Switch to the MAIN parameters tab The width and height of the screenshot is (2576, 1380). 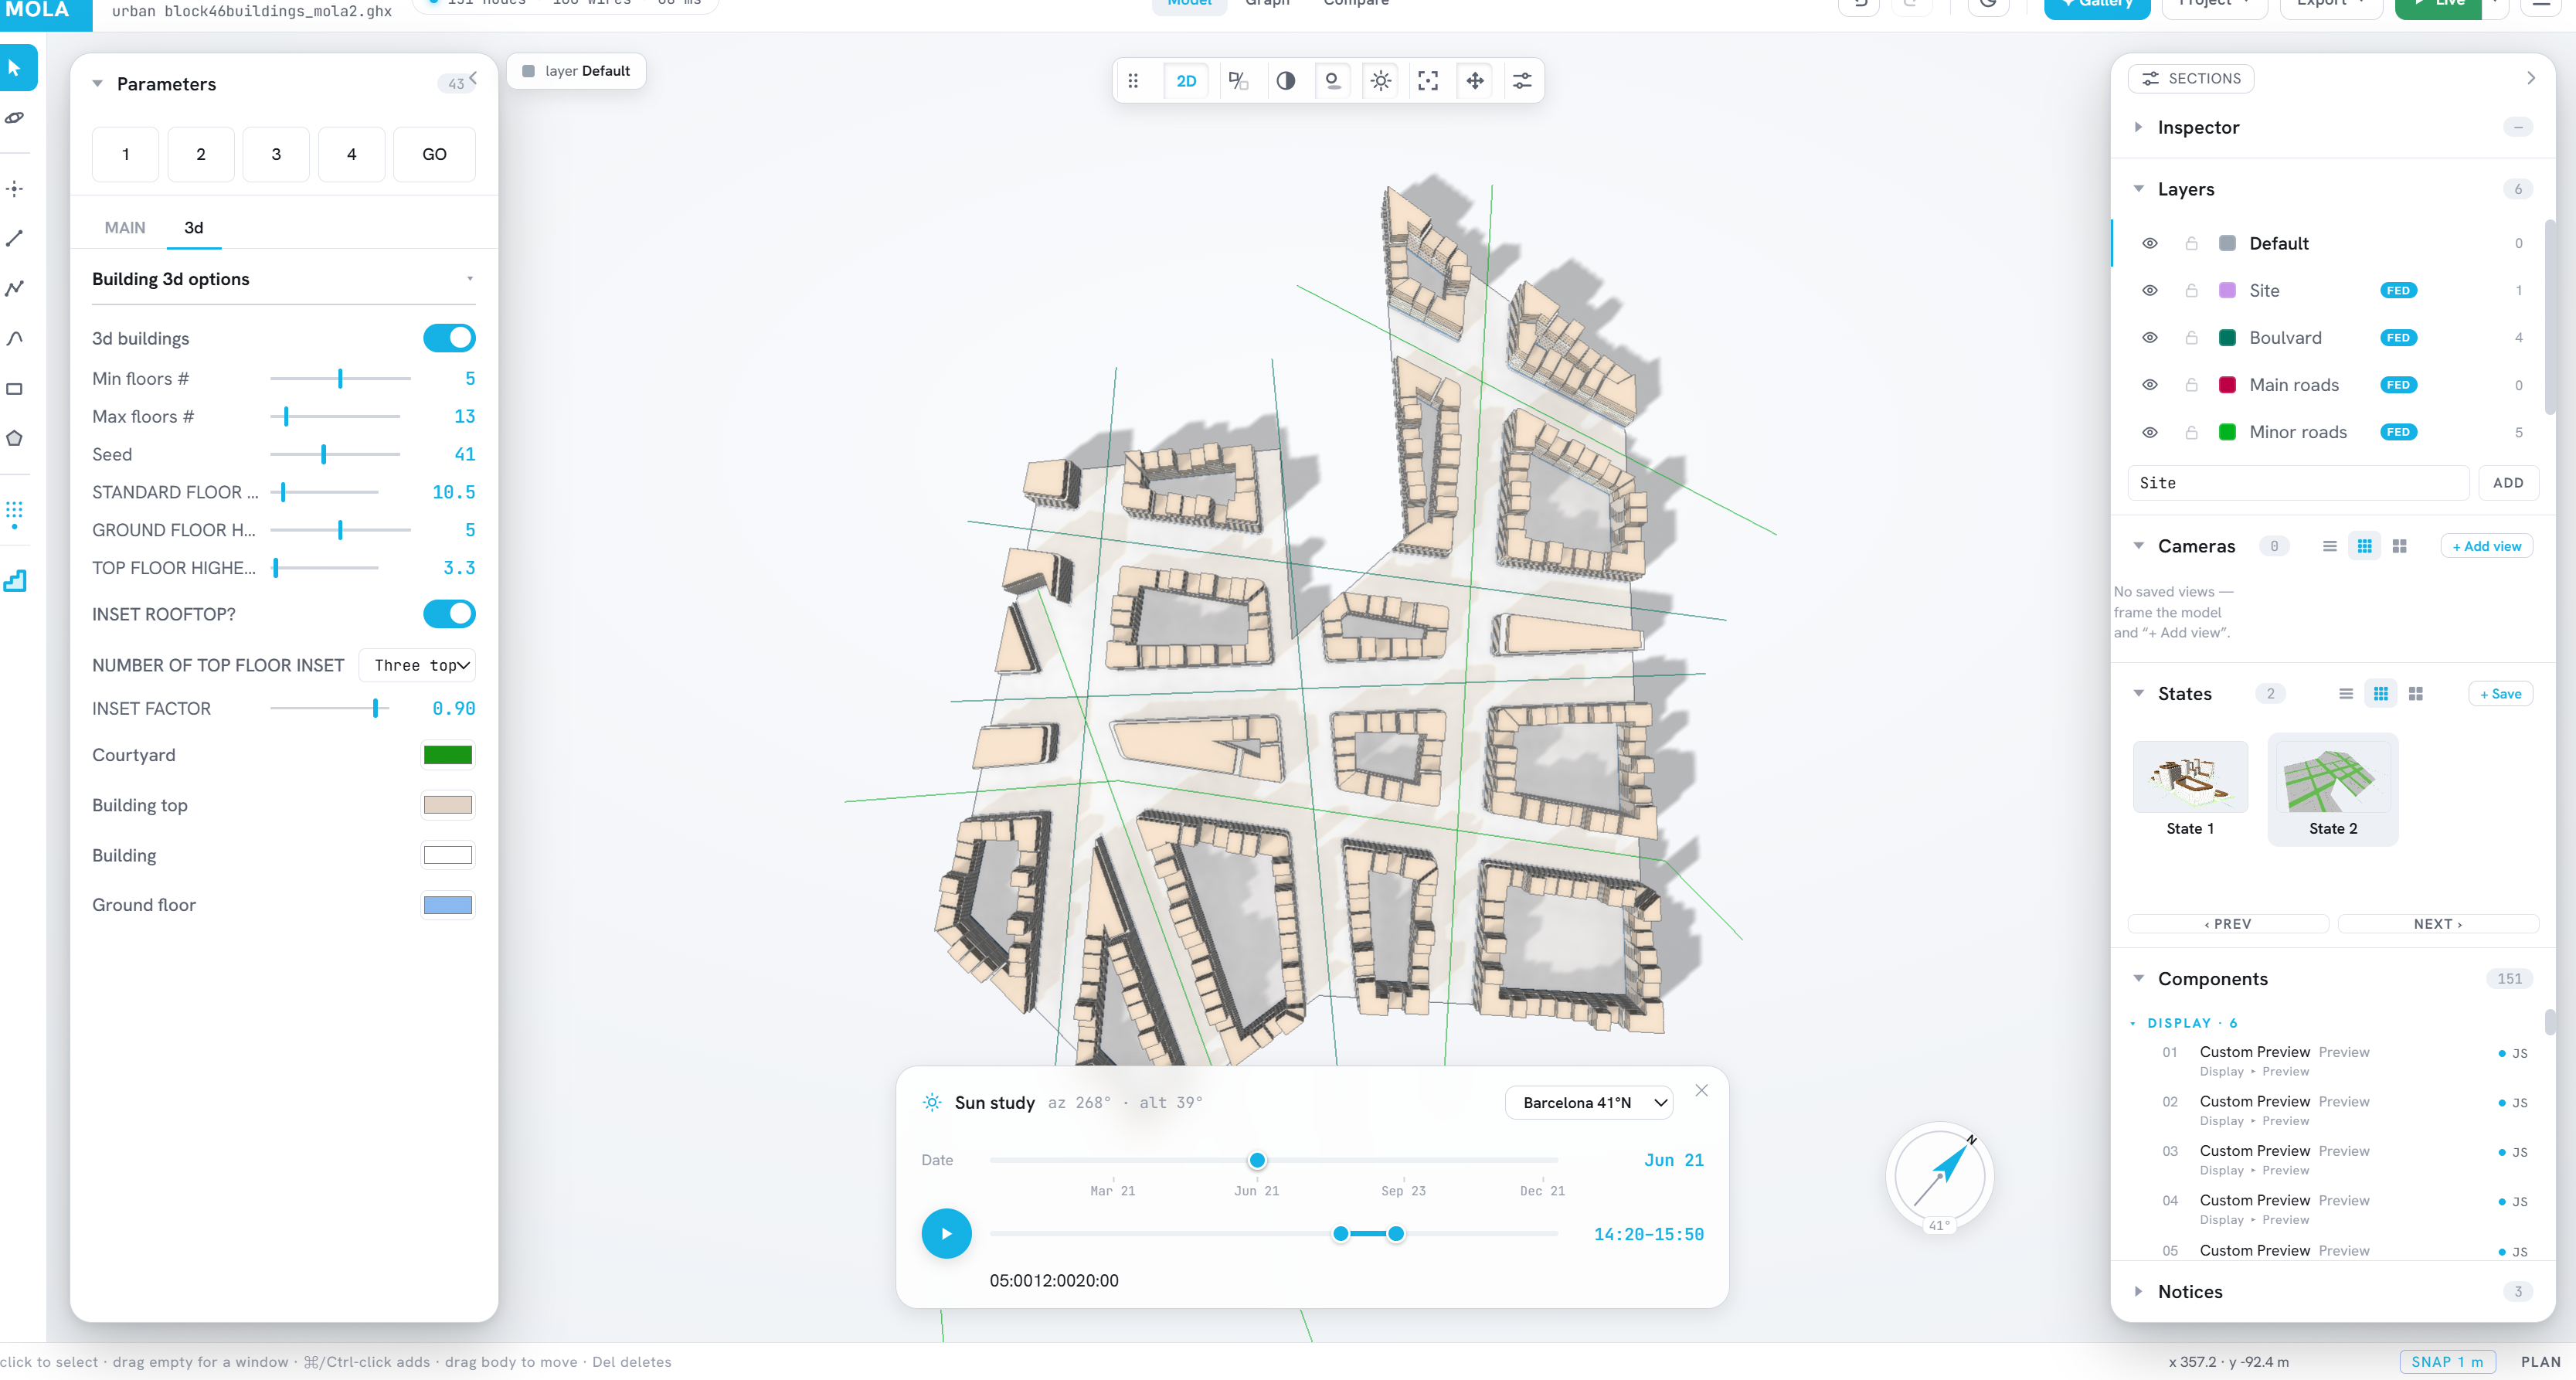click(x=125, y=228)
